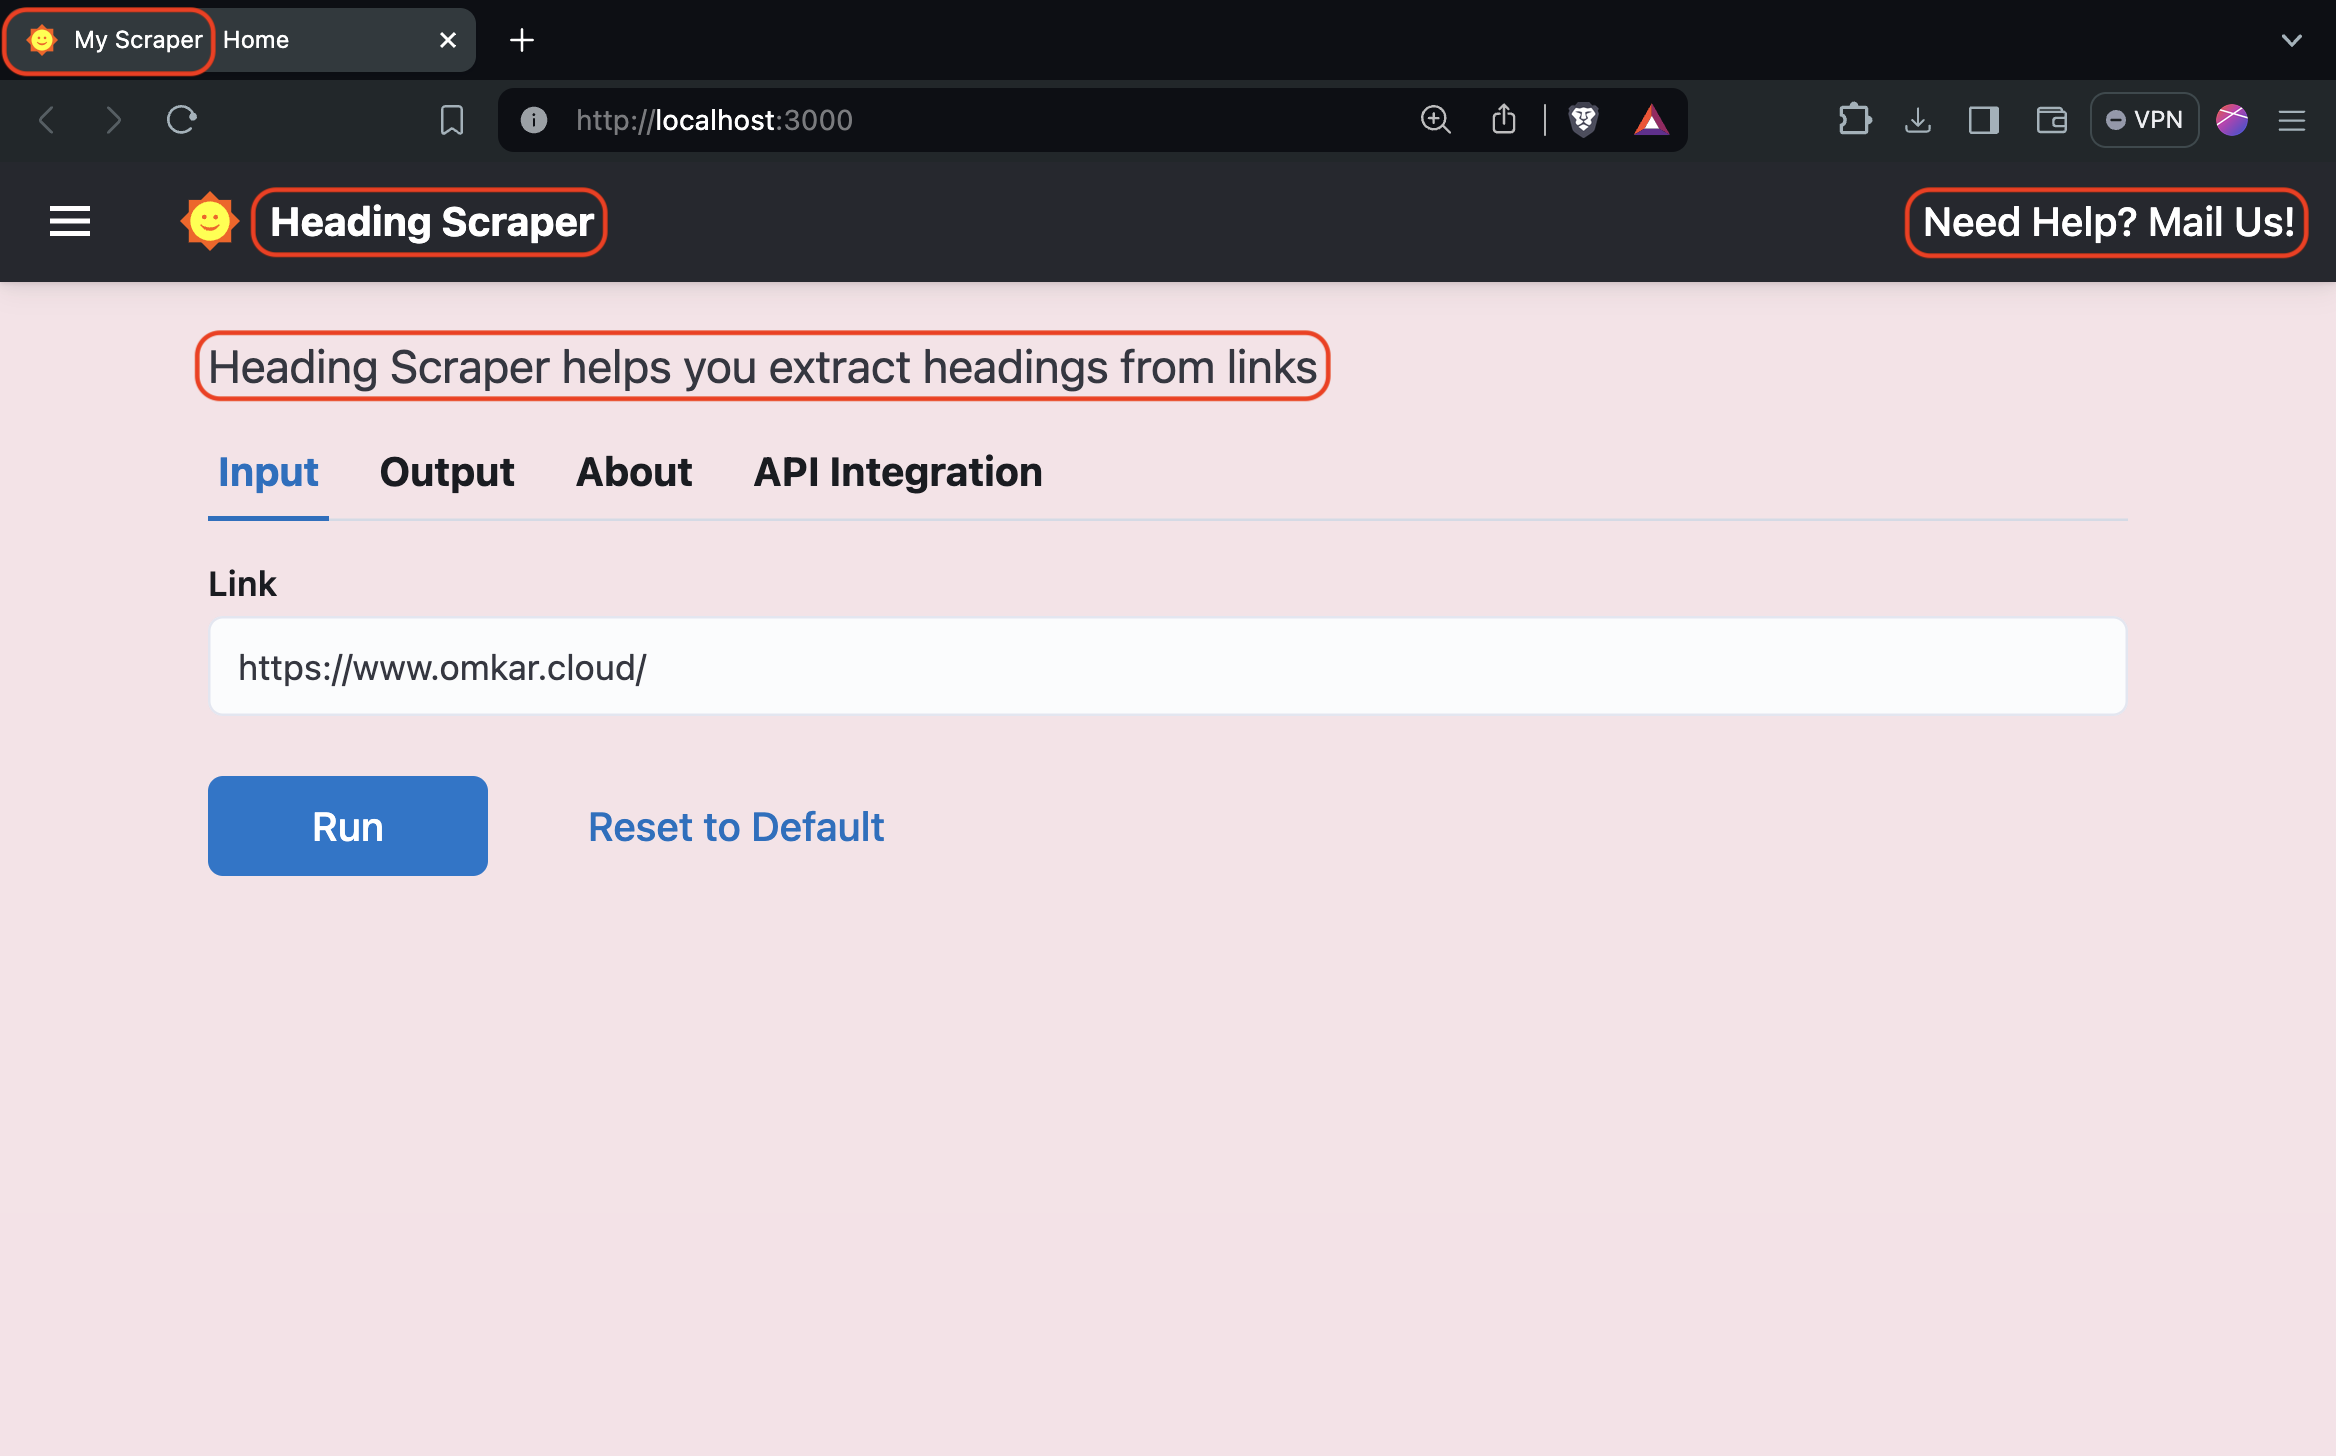Viewport: 2336px width, 1456px height.
Task: Open the extensions puzzle icon
Action: click(x=1854, y=120)
